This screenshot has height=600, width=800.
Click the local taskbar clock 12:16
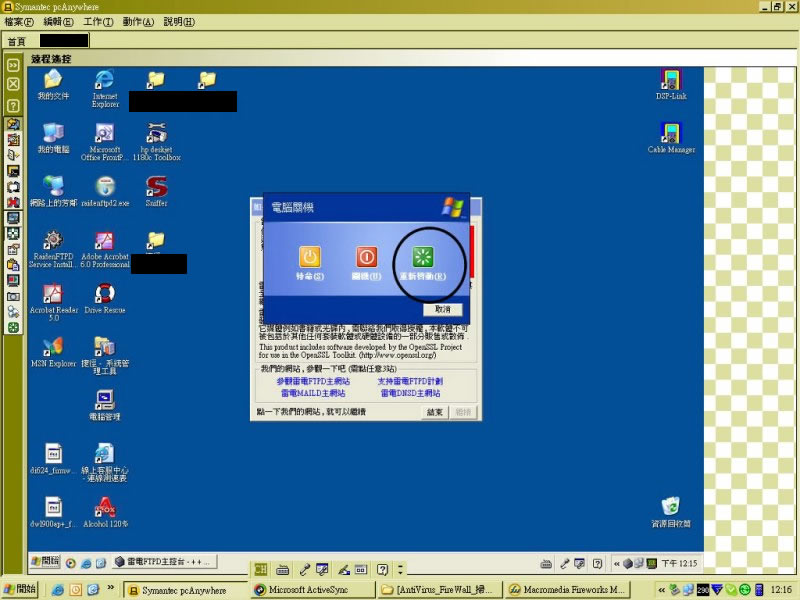(781, 590)
